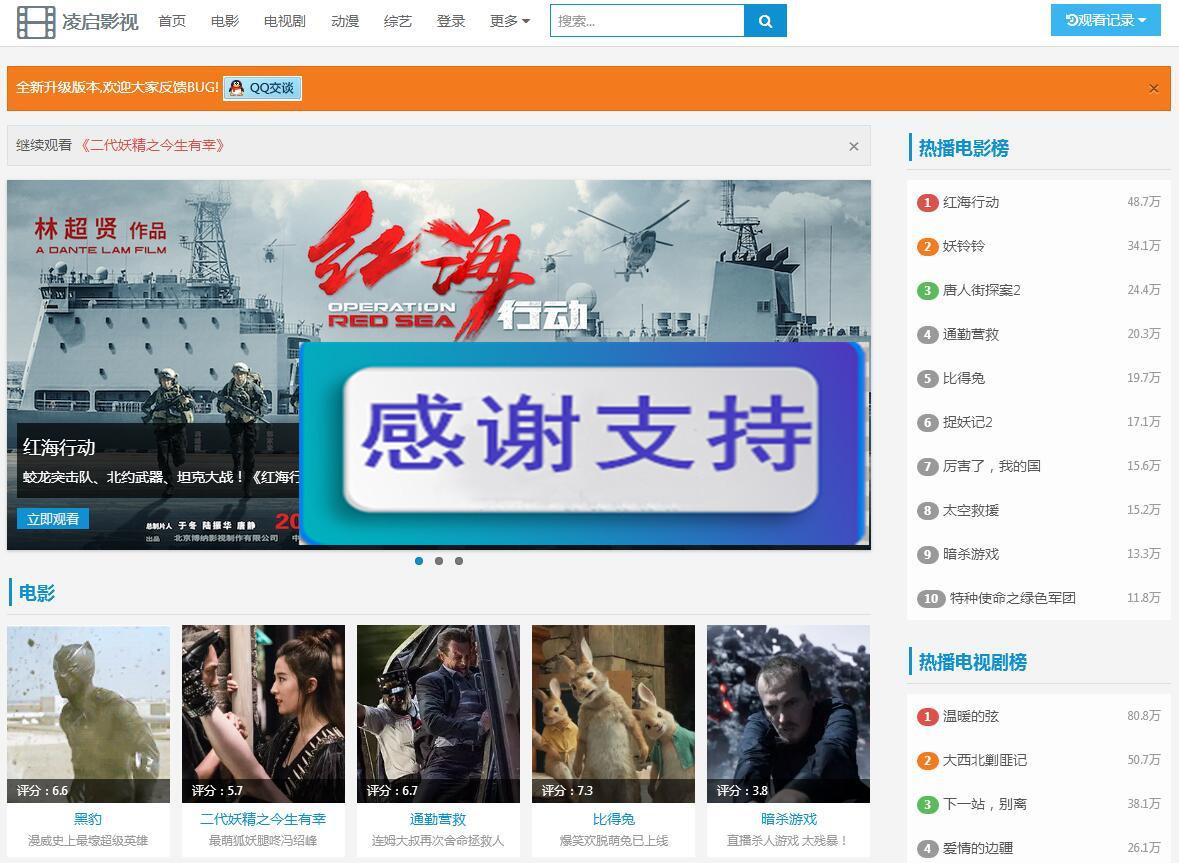Open 下一站，别离 in TV ranking
Image resolution: width=1179 pixels, height=863 pixels.
[985, 804]
